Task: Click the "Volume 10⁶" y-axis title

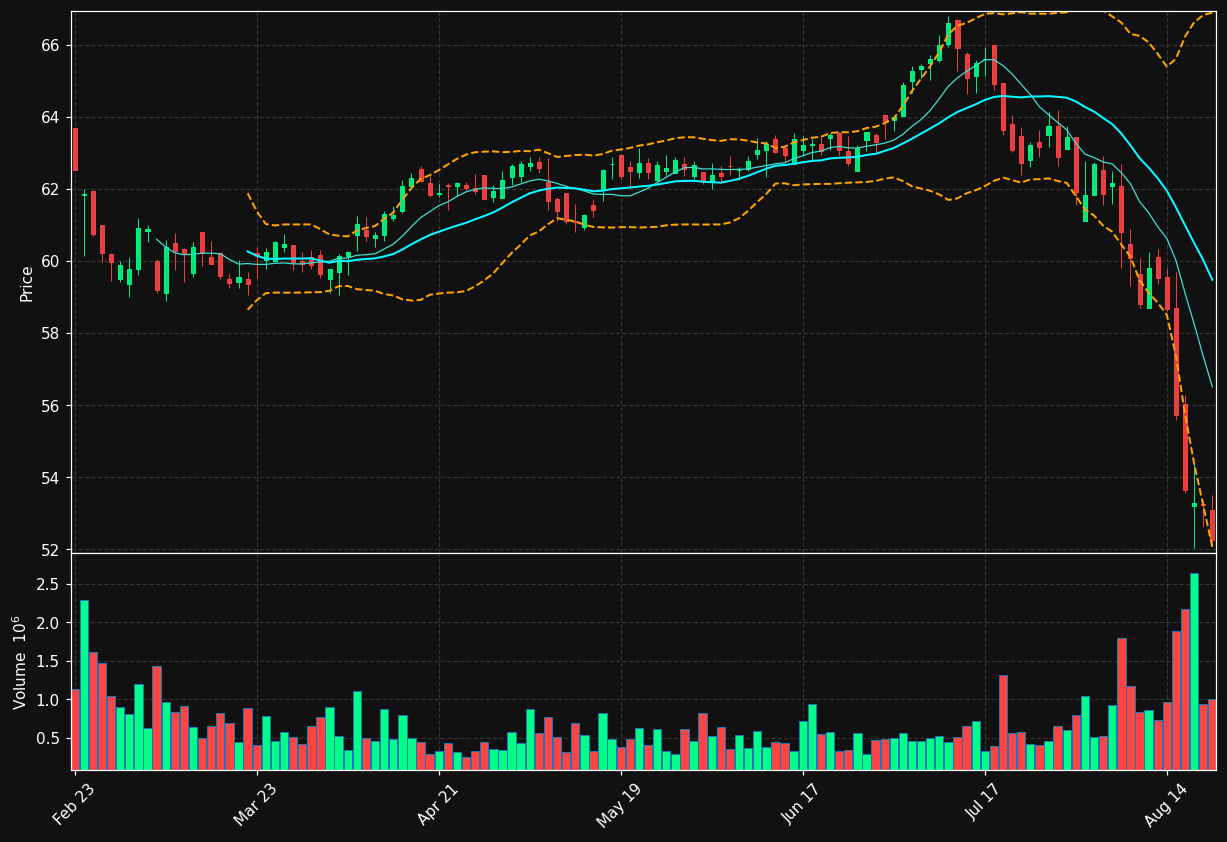Action: tap(21, 662)
